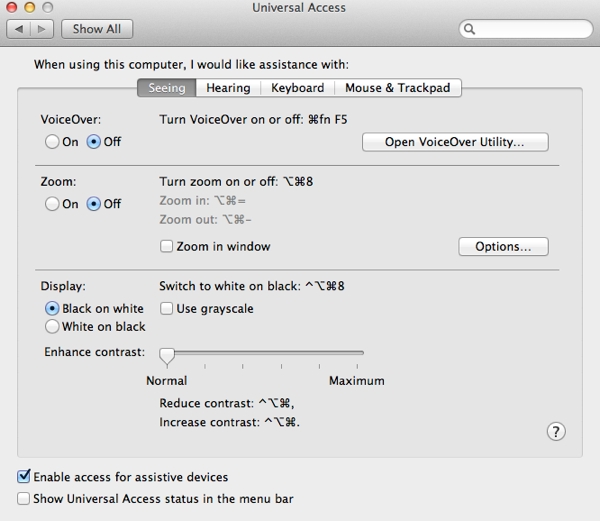Go back with the left arrow button
The image size is (600, 521).
[x=18, y=29]
